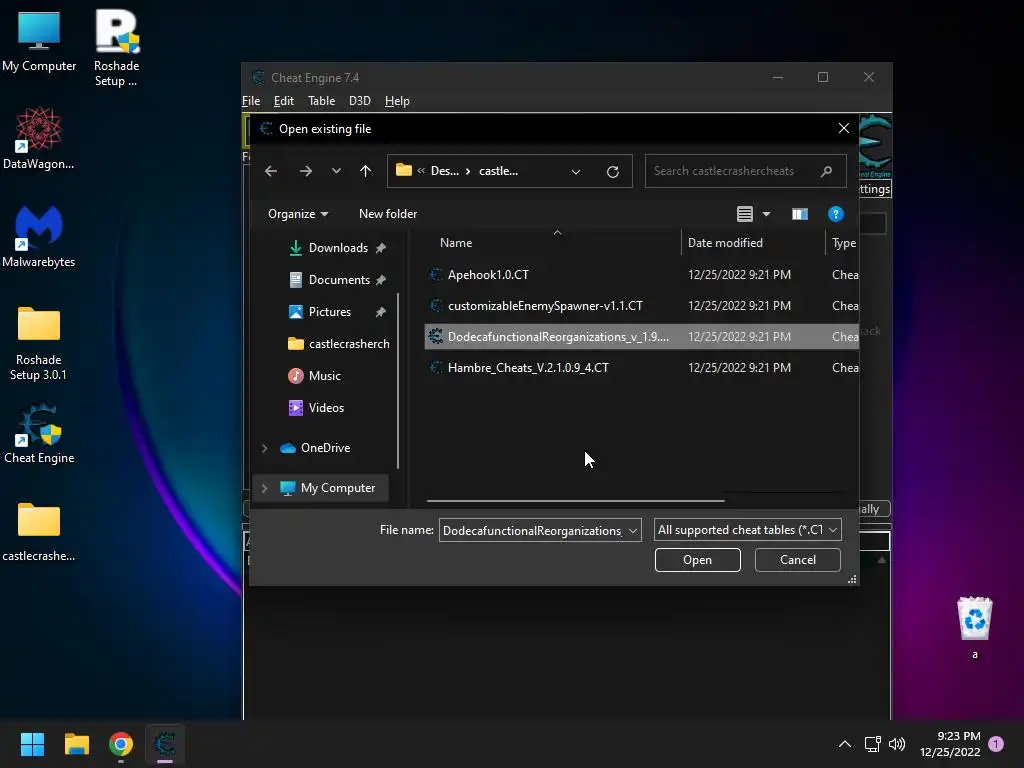This screenshot has width=1024, height=768.
Task: Open Google Chrome from the taskbar
Action: click(x=121, y=744)
